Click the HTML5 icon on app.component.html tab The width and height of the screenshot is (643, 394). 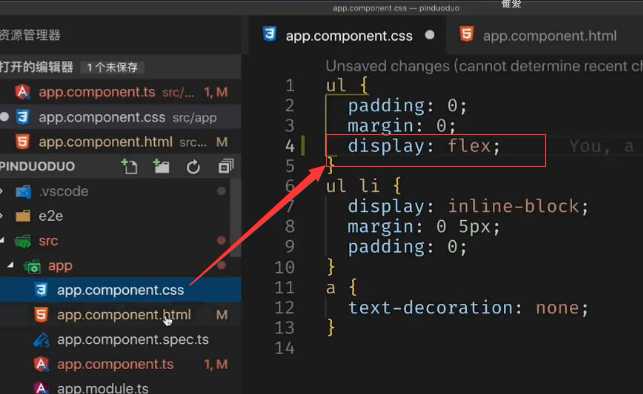click(467, 34)
